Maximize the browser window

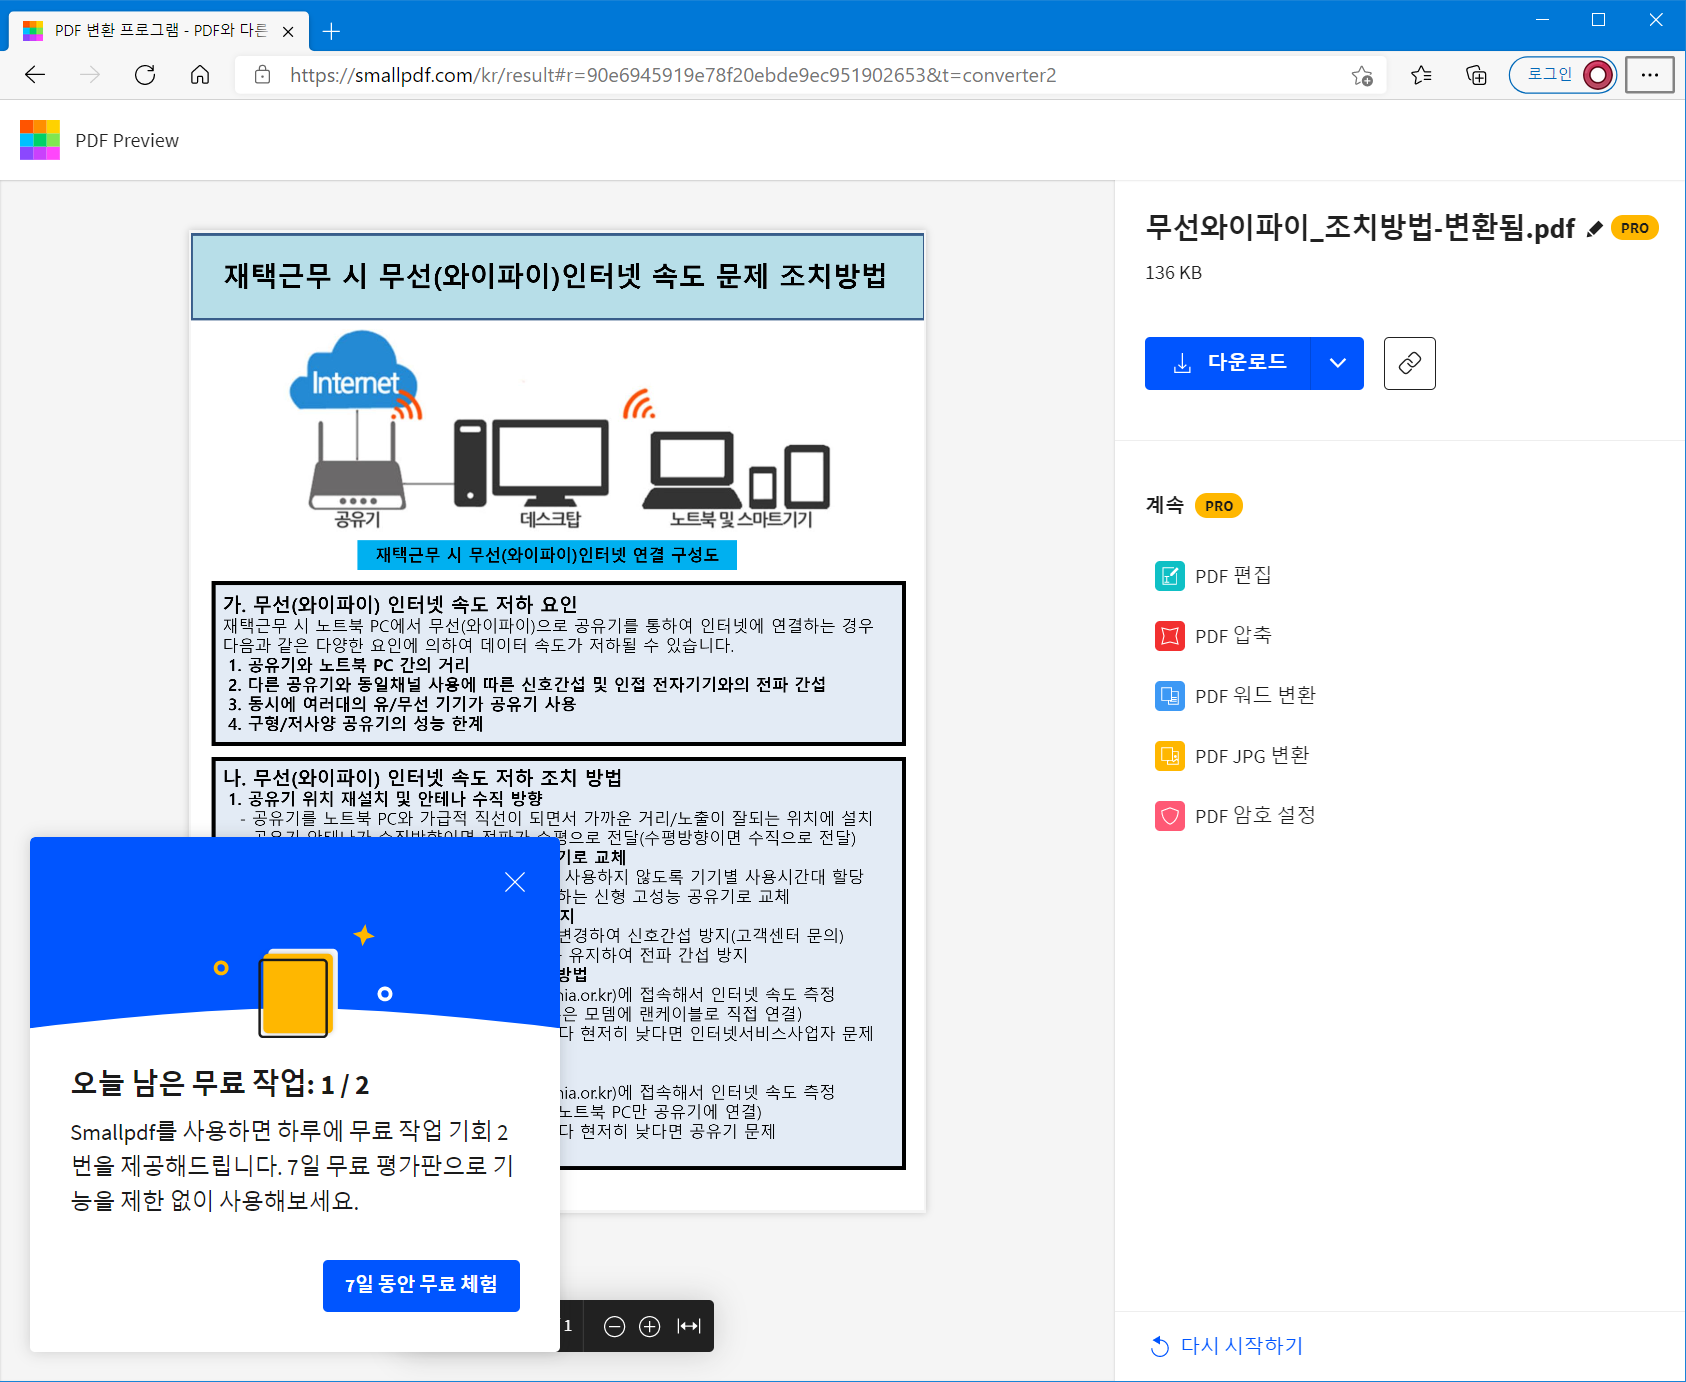click(x=1598, y=20)
